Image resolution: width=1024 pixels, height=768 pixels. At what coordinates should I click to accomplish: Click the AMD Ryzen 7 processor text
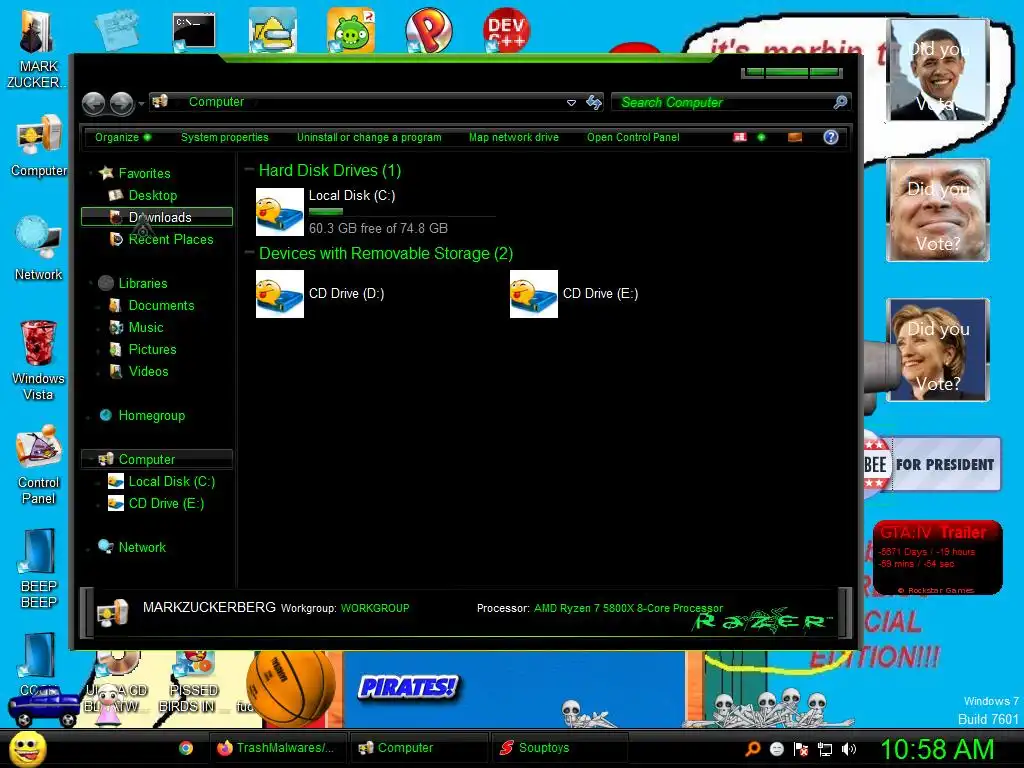coord(628,608)
